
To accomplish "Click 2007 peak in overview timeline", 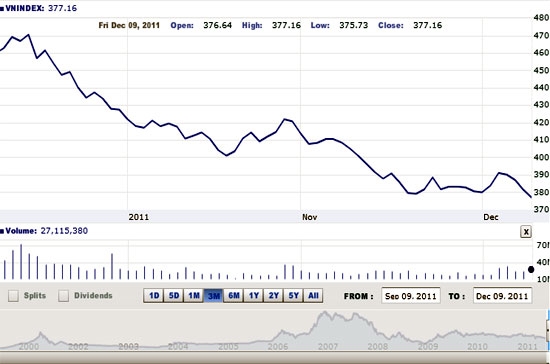I will 325,313.
